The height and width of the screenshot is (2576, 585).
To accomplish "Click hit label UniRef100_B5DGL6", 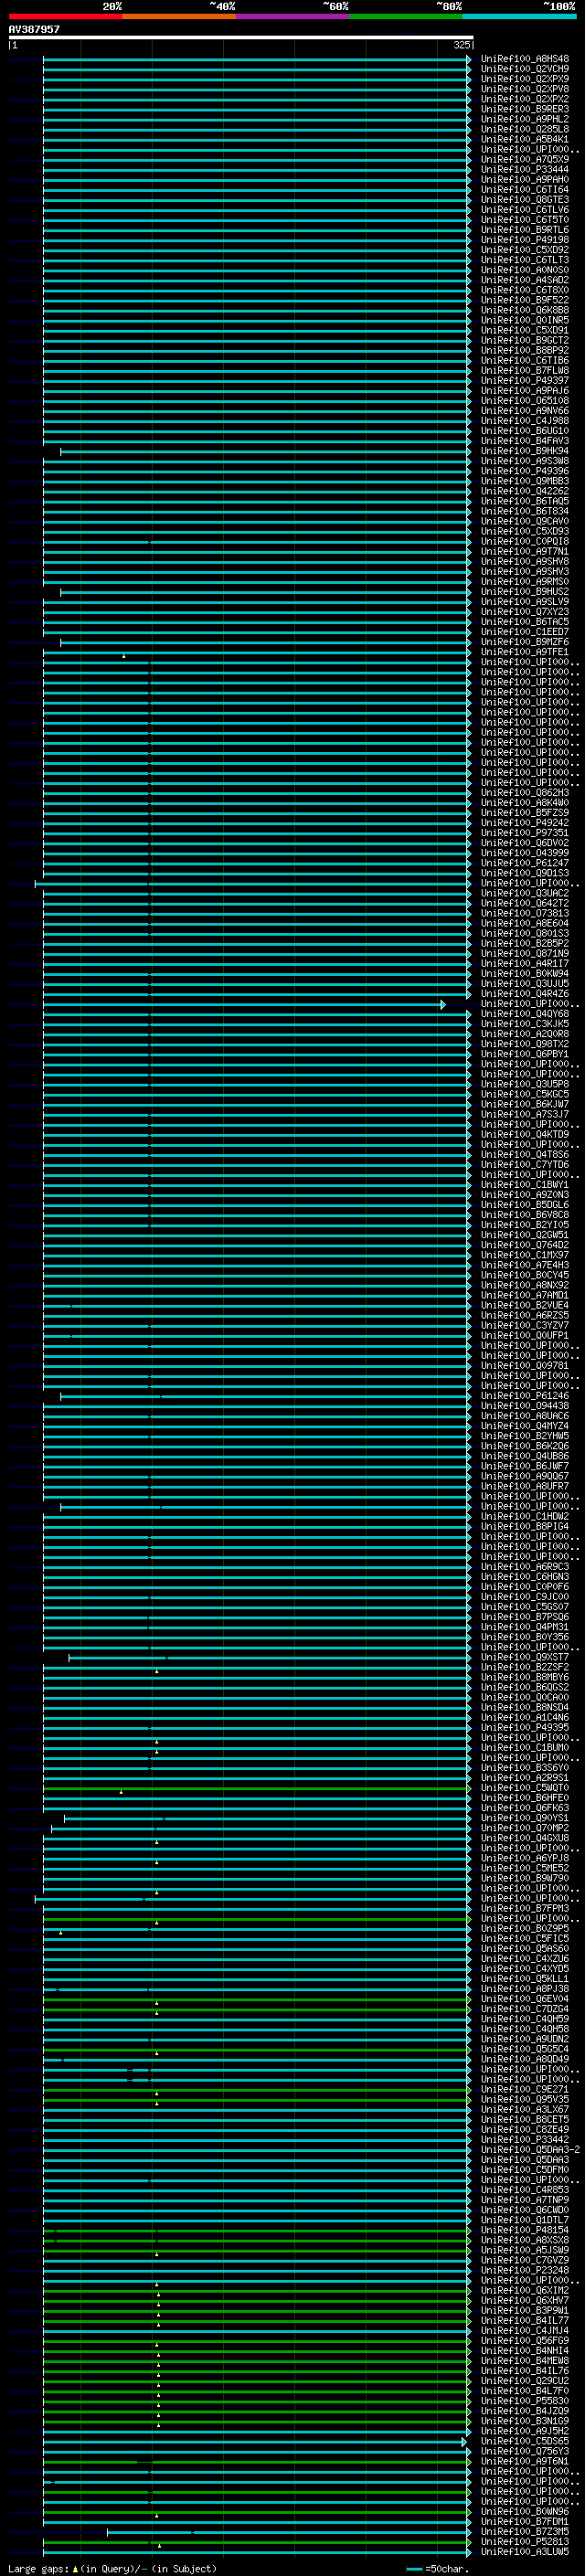I will pos(524,1205).
